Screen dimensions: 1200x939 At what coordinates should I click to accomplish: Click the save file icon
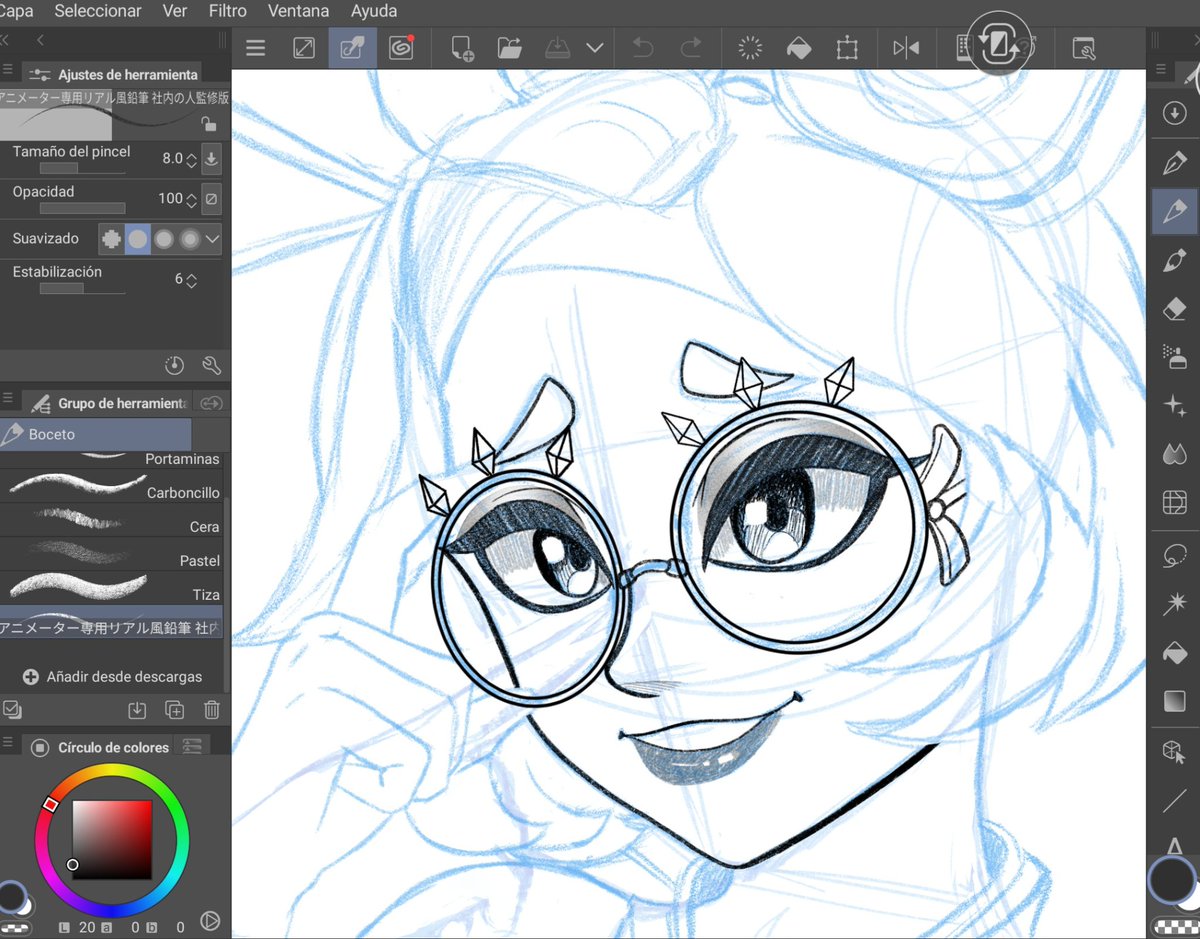click(559, 48)
